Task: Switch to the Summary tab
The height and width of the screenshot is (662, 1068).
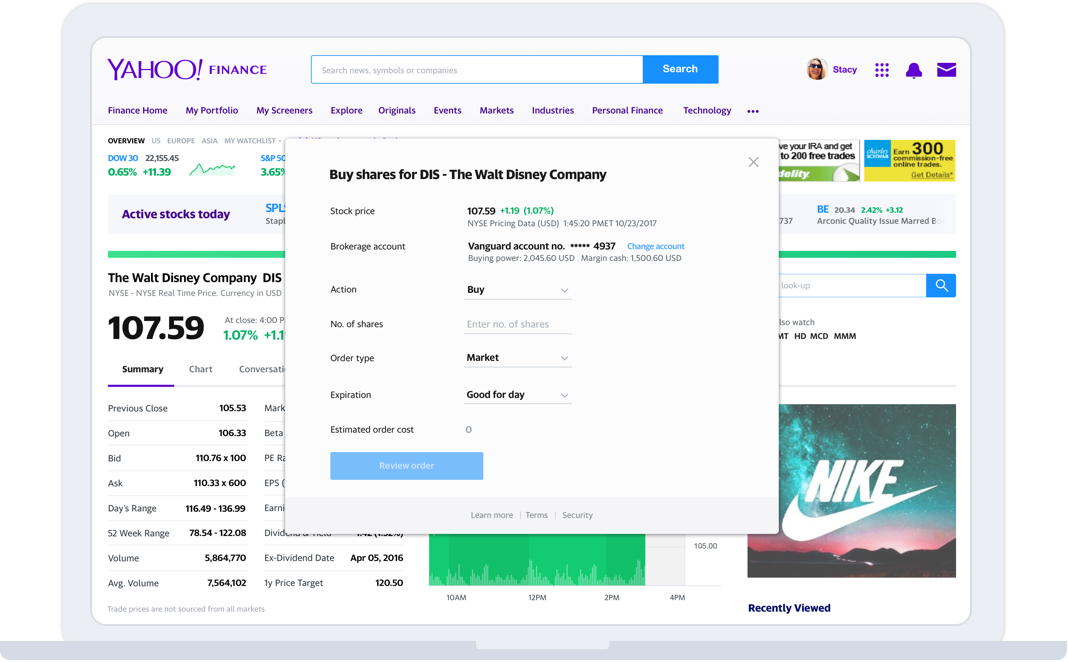Action: pos(142,369)
